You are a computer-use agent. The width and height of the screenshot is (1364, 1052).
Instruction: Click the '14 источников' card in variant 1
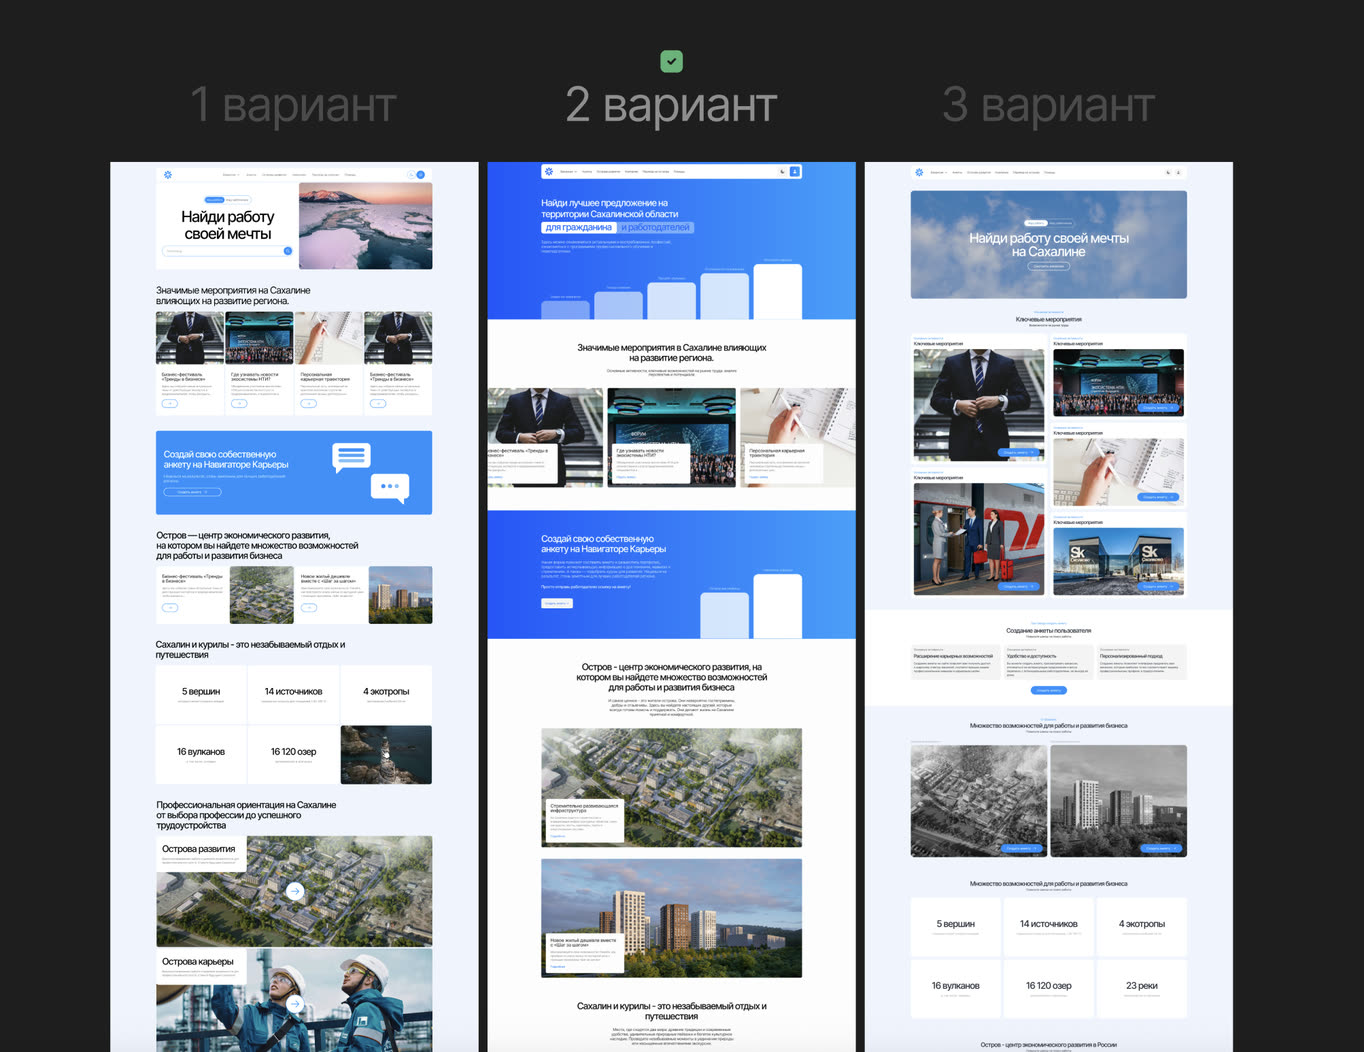pos(293,694)
